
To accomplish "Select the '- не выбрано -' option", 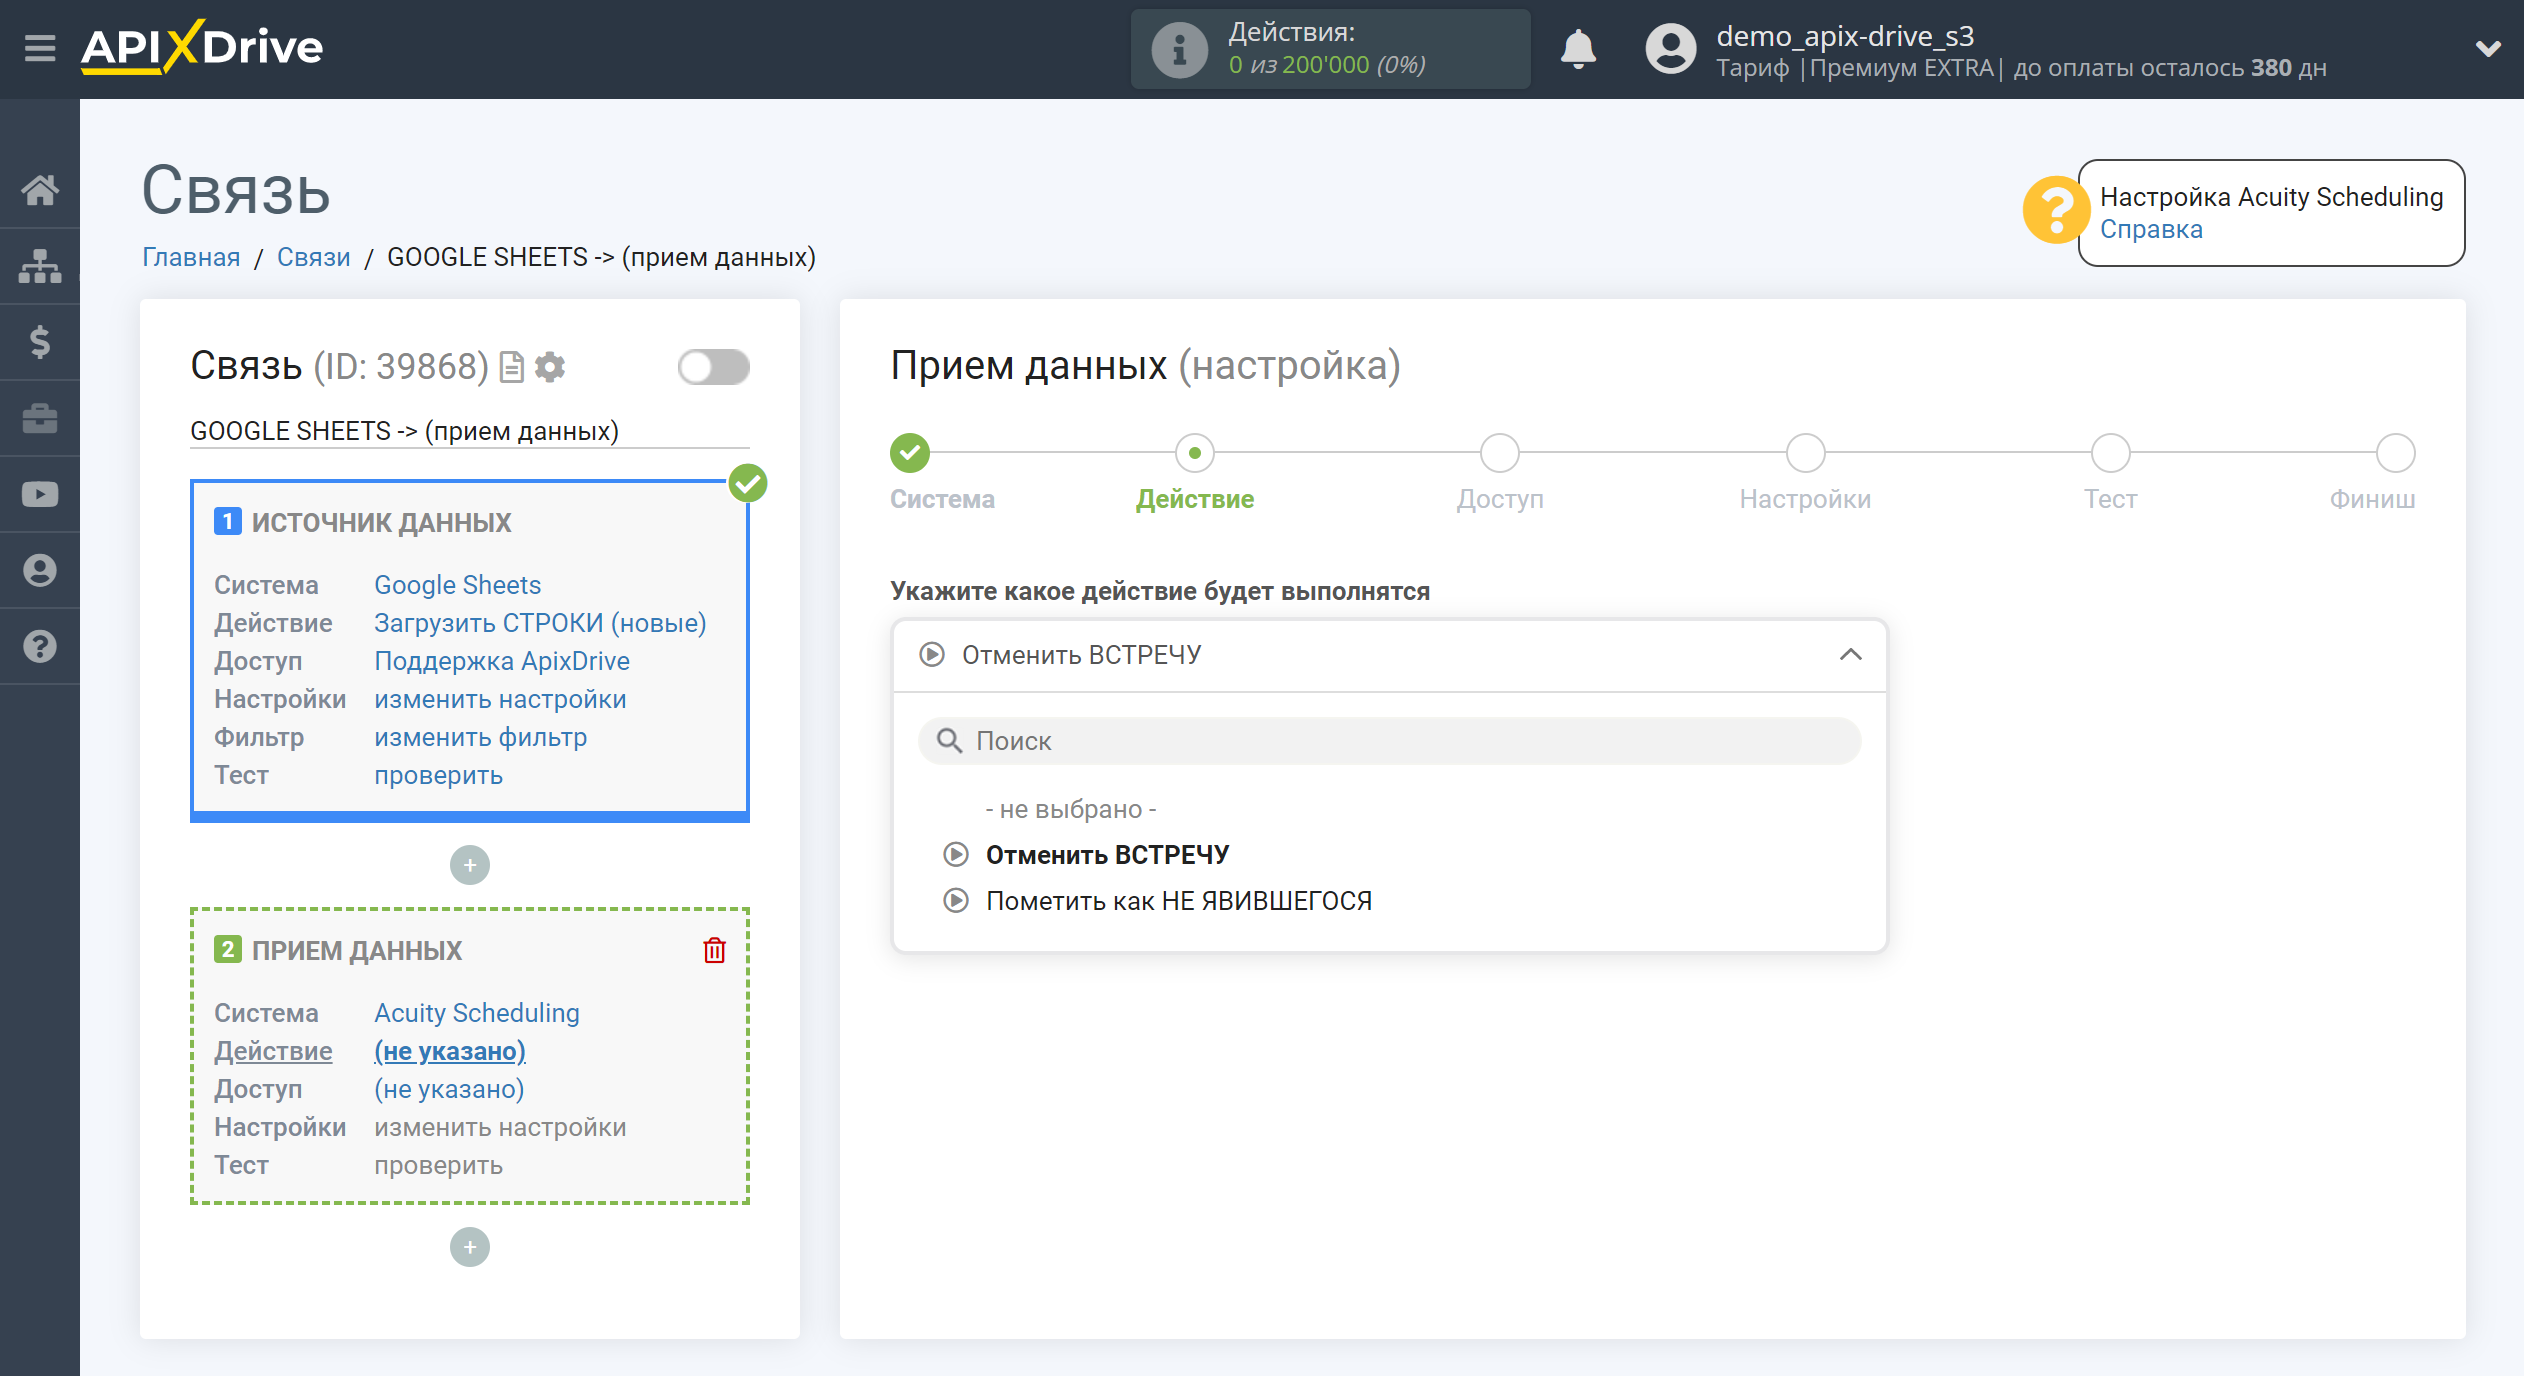I will [1071, 809].
